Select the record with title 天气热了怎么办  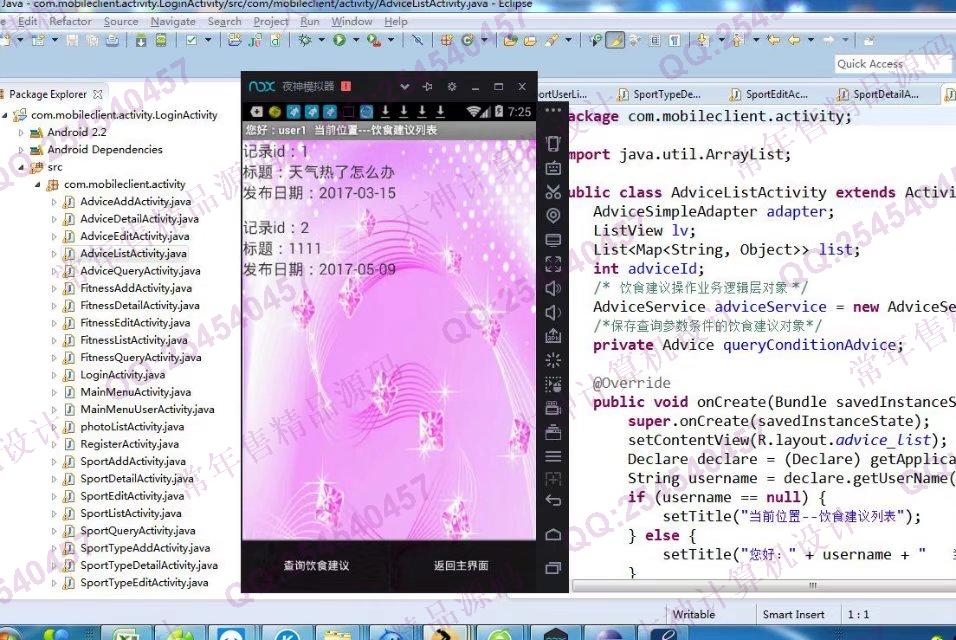(x=389, y=172)
